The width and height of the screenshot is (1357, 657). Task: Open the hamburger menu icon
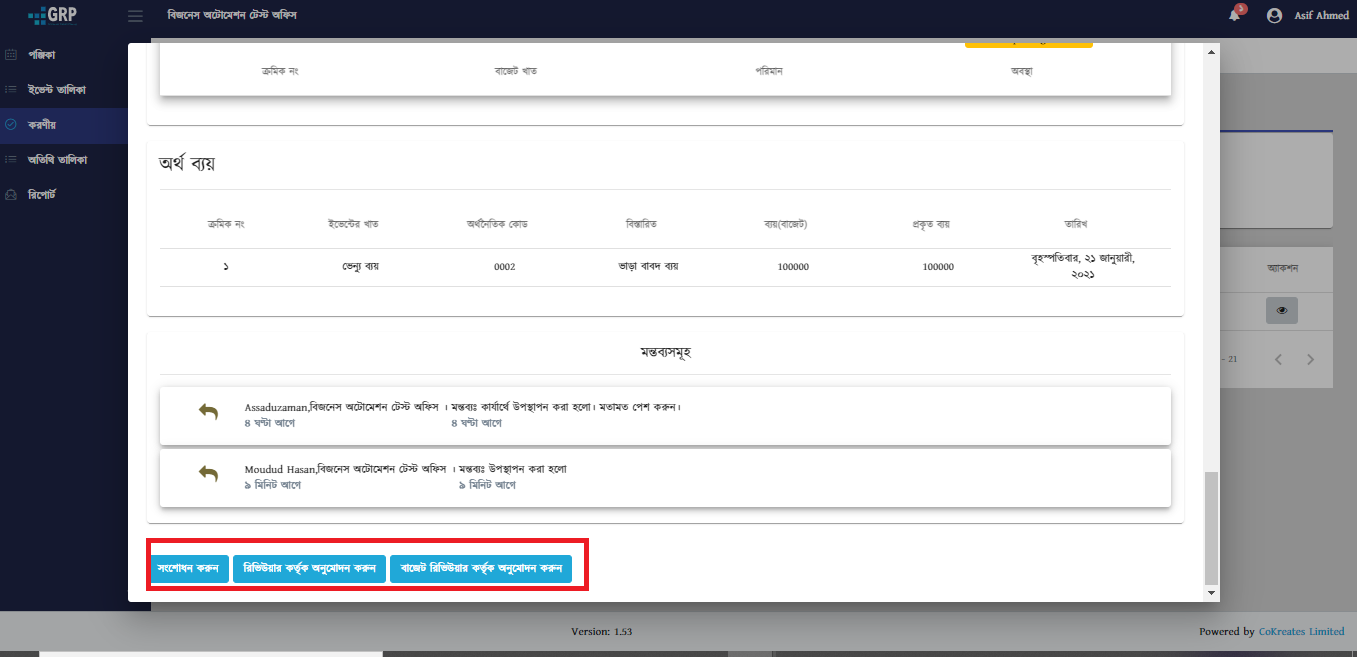pyautogui.click(x=135, y=16)
